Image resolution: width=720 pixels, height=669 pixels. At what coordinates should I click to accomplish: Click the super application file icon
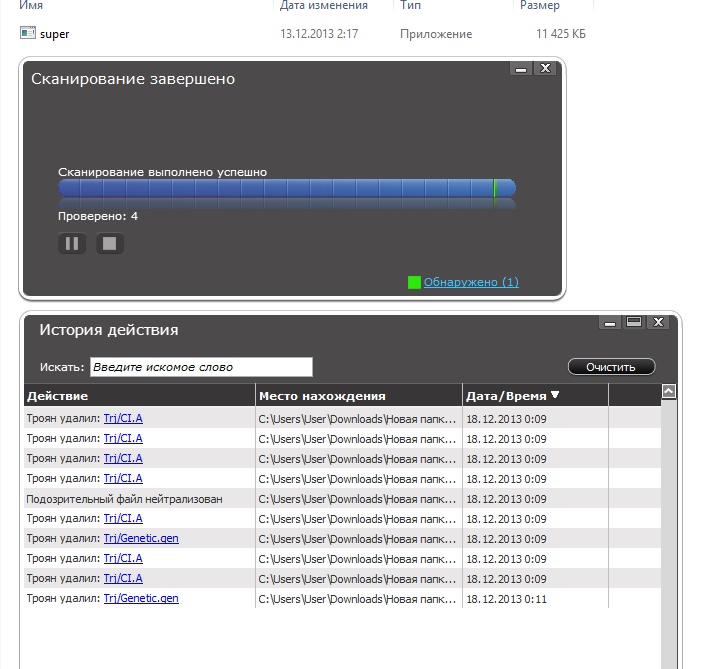28,33
